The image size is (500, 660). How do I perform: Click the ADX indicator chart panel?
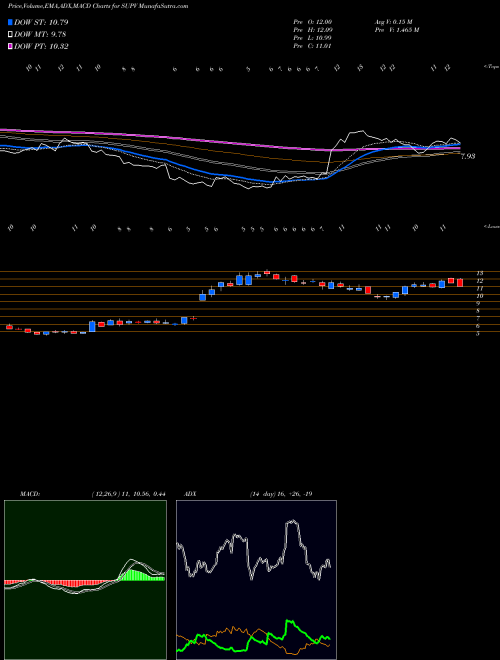coord(256,580)
